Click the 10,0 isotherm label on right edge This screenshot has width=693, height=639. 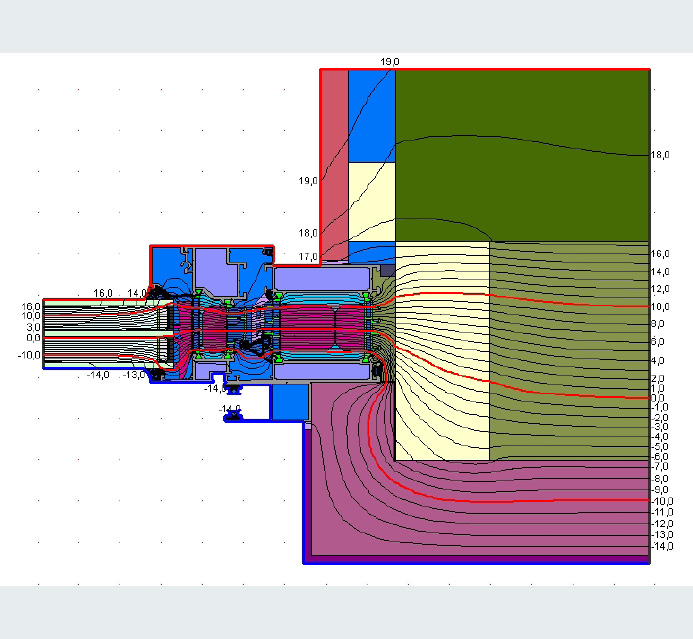coord(660,307)
